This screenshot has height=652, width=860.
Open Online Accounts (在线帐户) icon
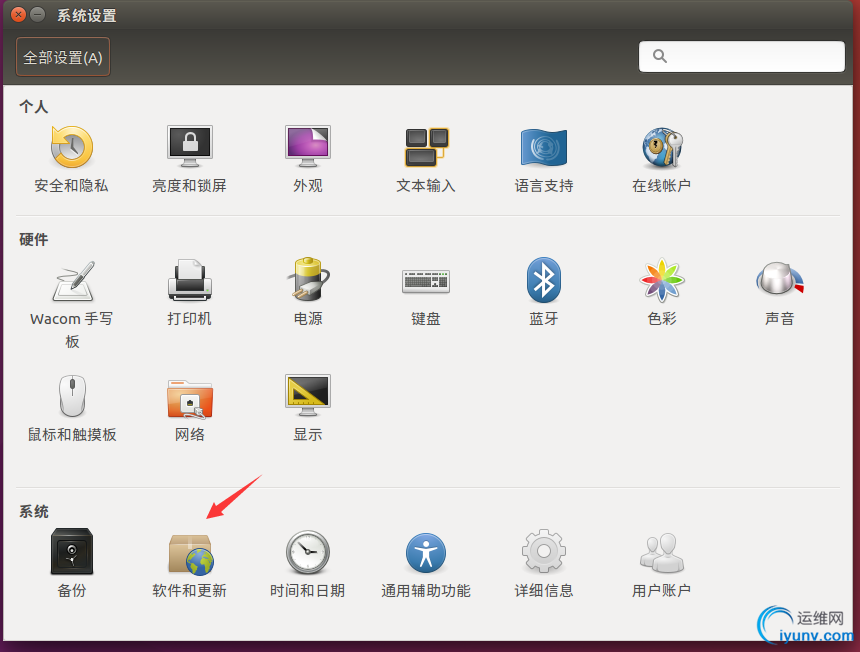662,147
